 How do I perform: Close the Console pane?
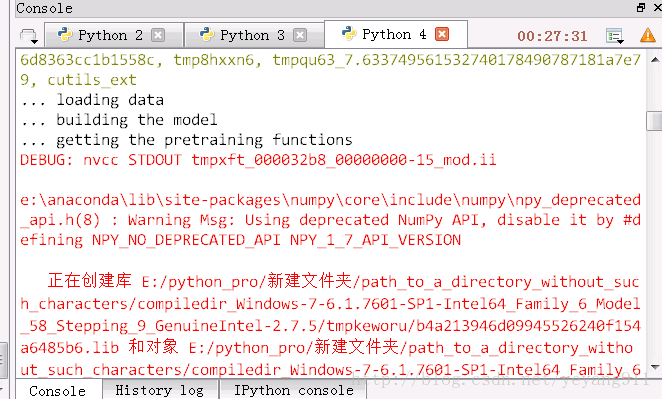pyautogui.click(x=658, y=7)
